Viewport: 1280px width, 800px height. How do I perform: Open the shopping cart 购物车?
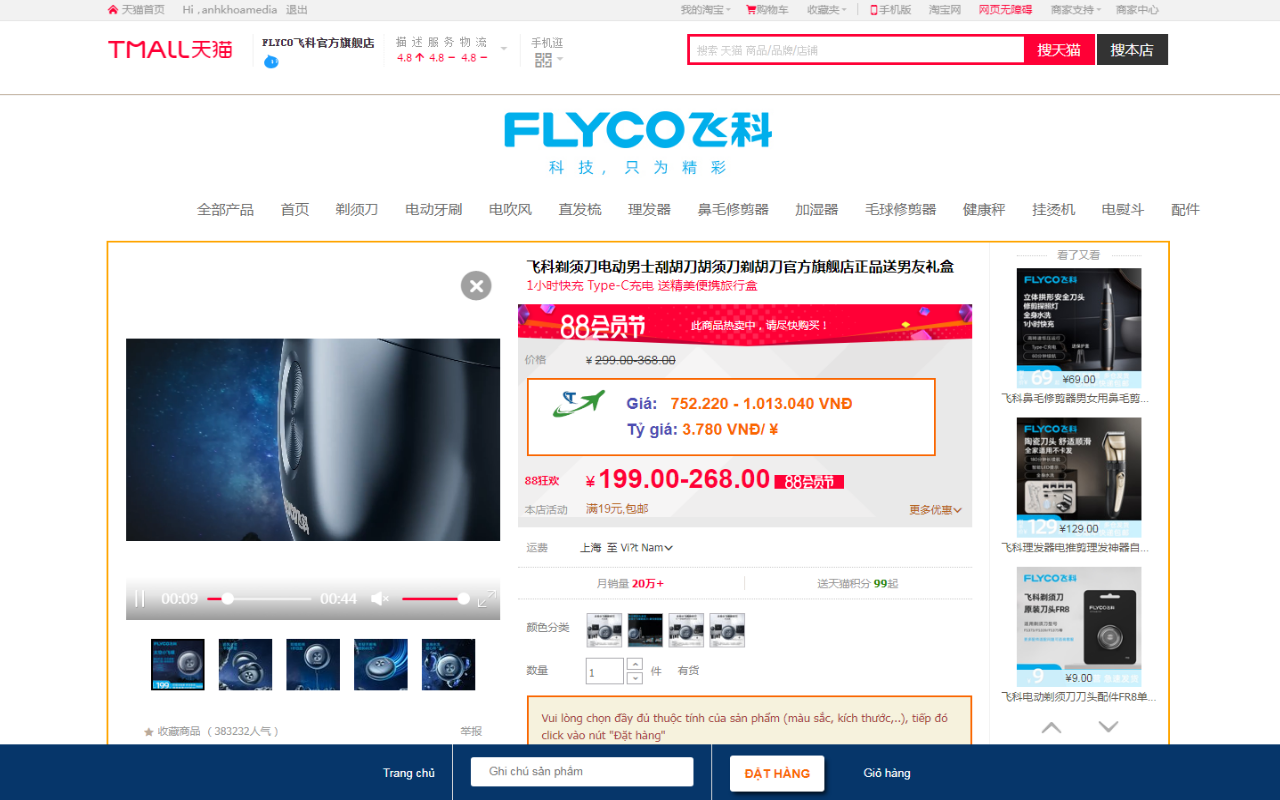click(x=767, y=10)
